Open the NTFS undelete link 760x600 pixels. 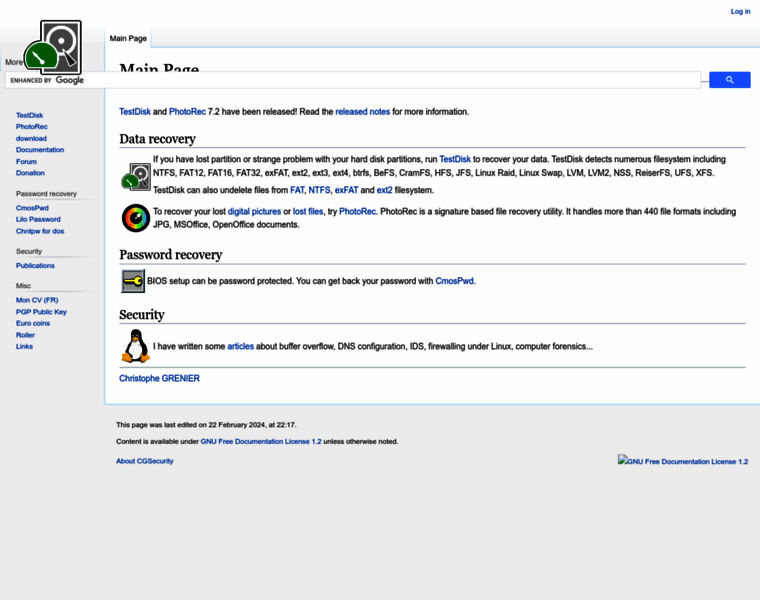coord(319,190)
